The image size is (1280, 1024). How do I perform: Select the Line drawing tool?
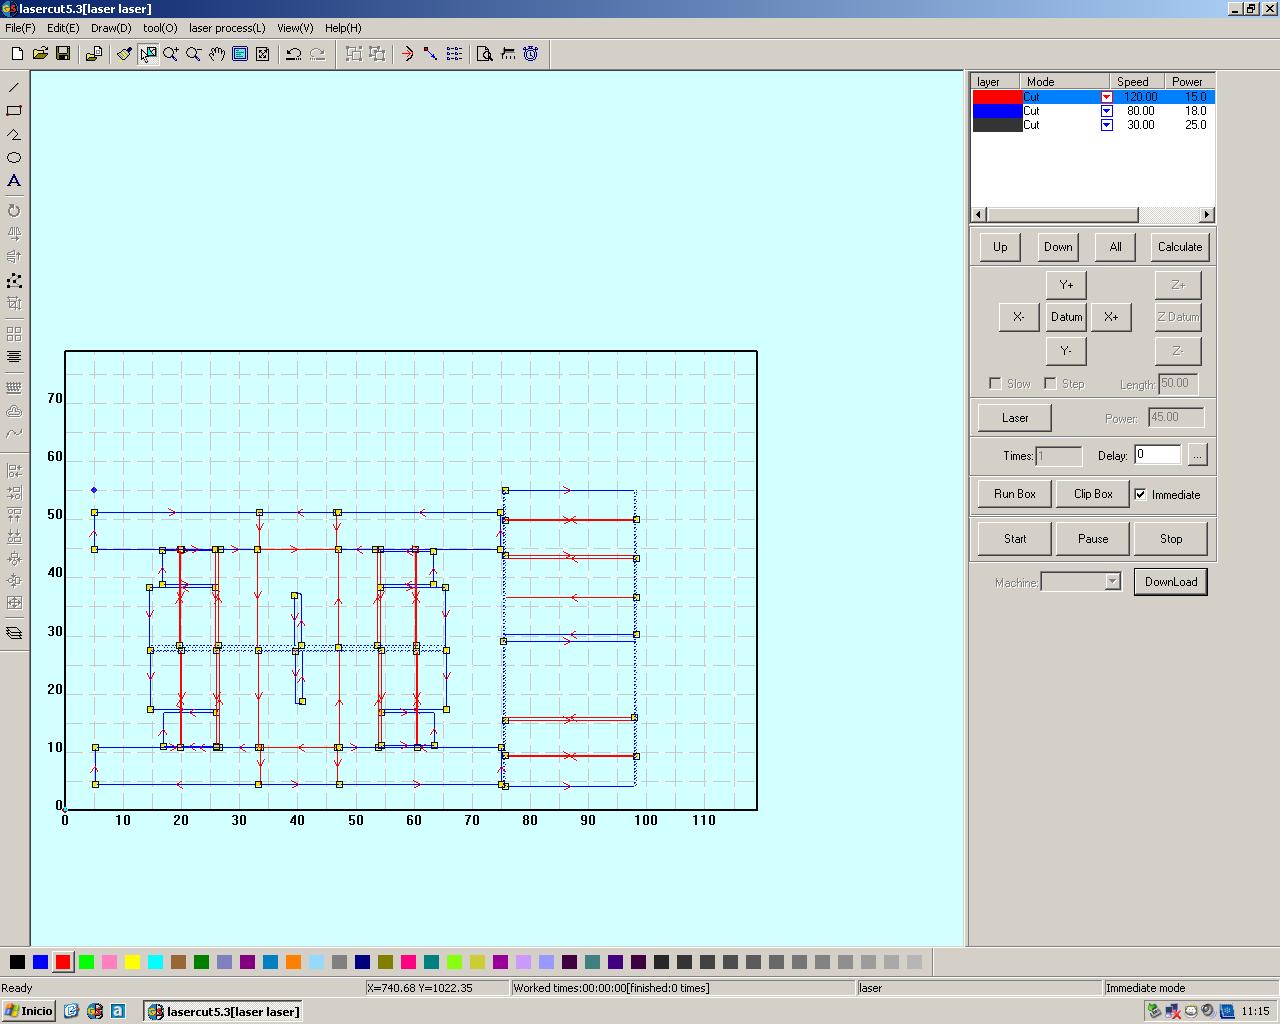coord(14,88)
